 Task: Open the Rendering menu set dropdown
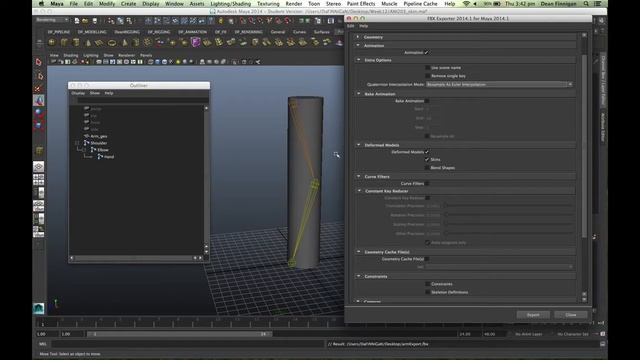pyautogui.click(x=52, y=20)
